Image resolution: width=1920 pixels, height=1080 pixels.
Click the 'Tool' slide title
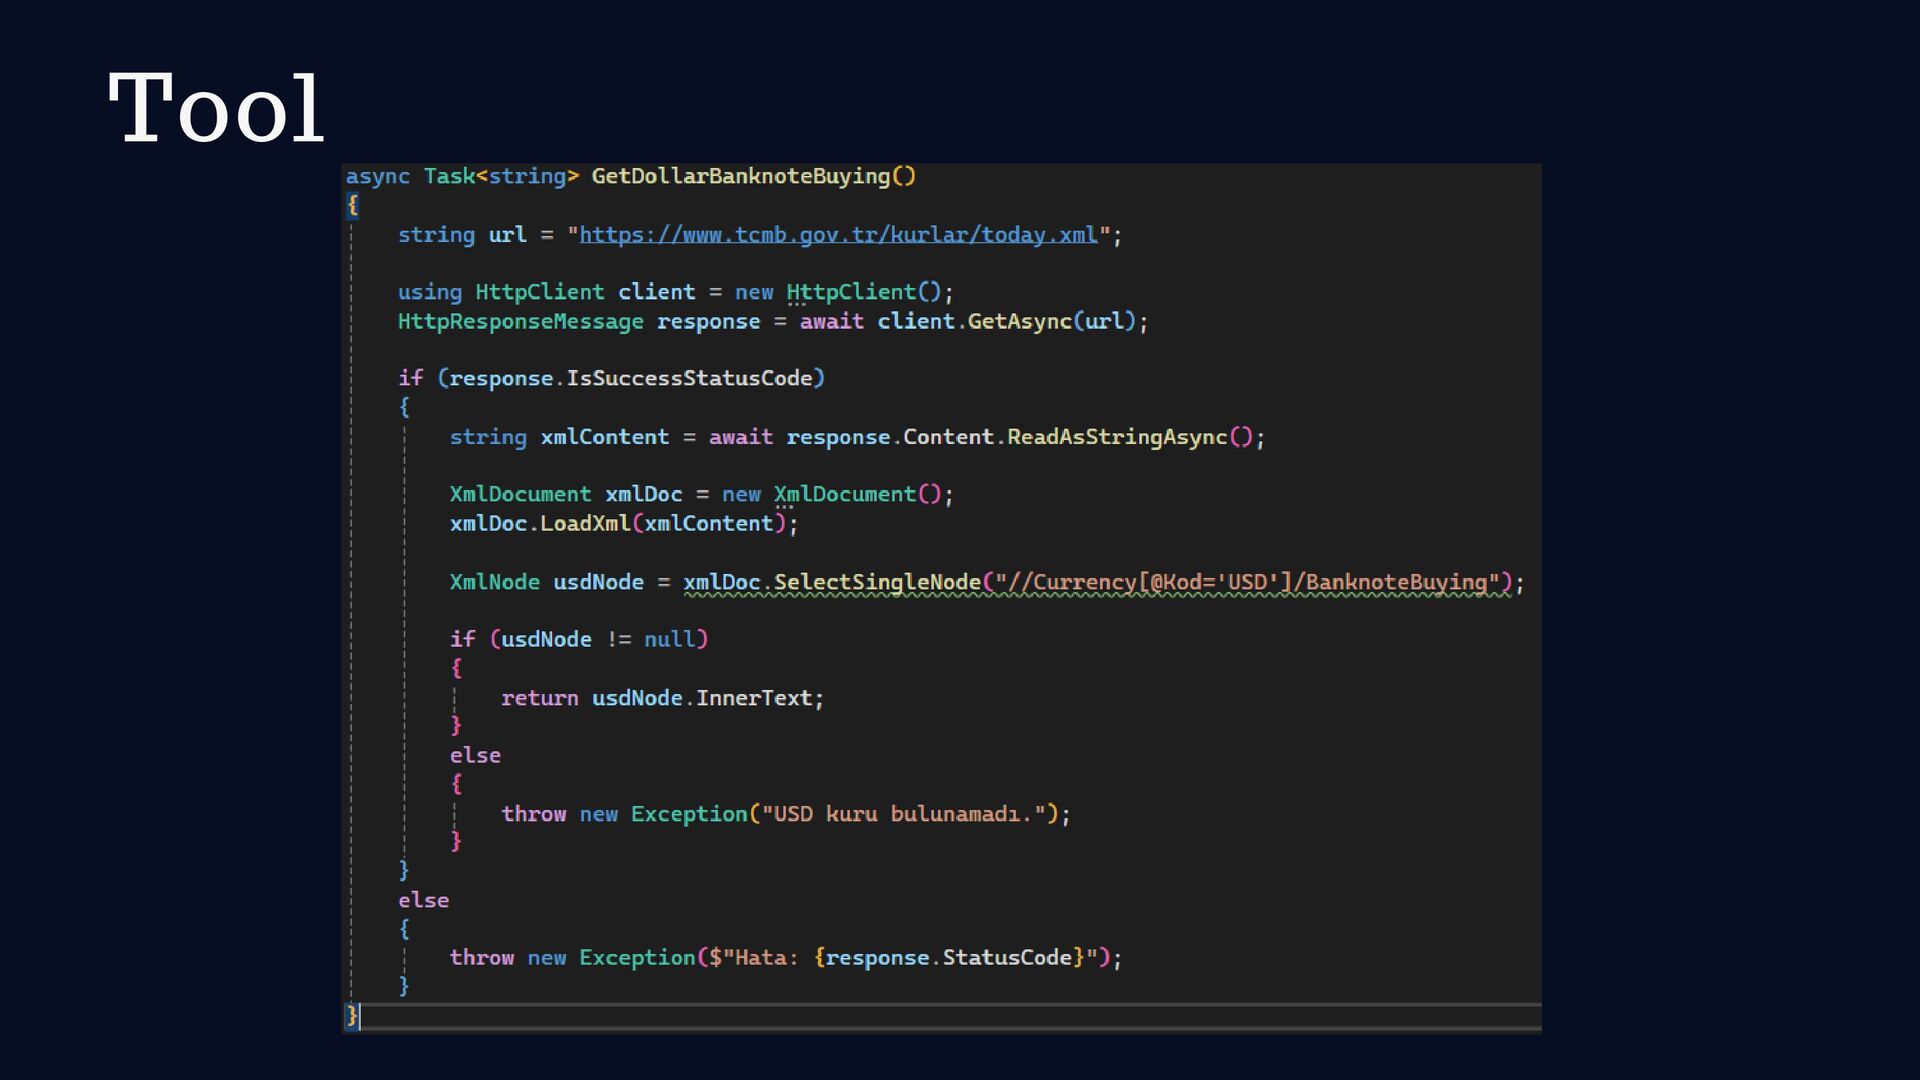[216, 109]
